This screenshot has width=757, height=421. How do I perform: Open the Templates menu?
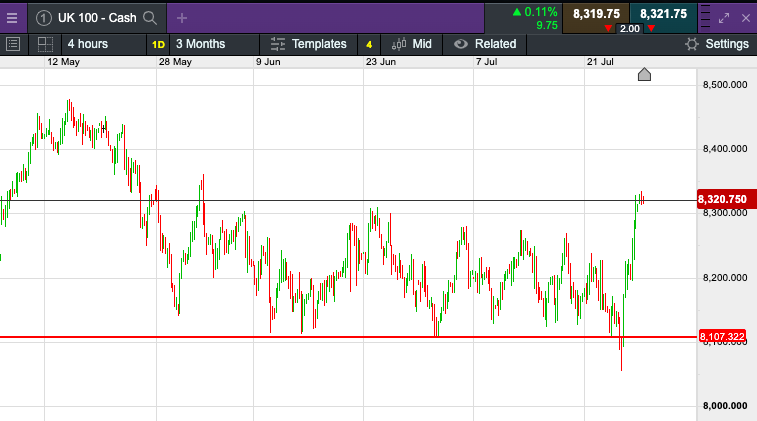click(308, 44)
